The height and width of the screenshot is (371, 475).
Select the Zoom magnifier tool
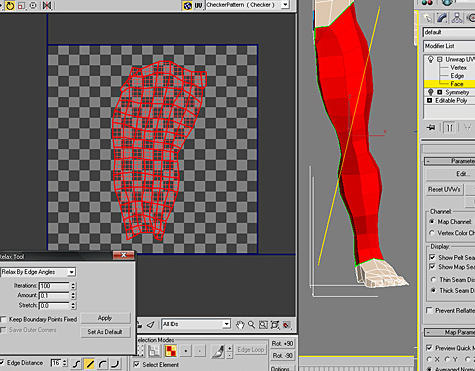click(x=252, y=325)
